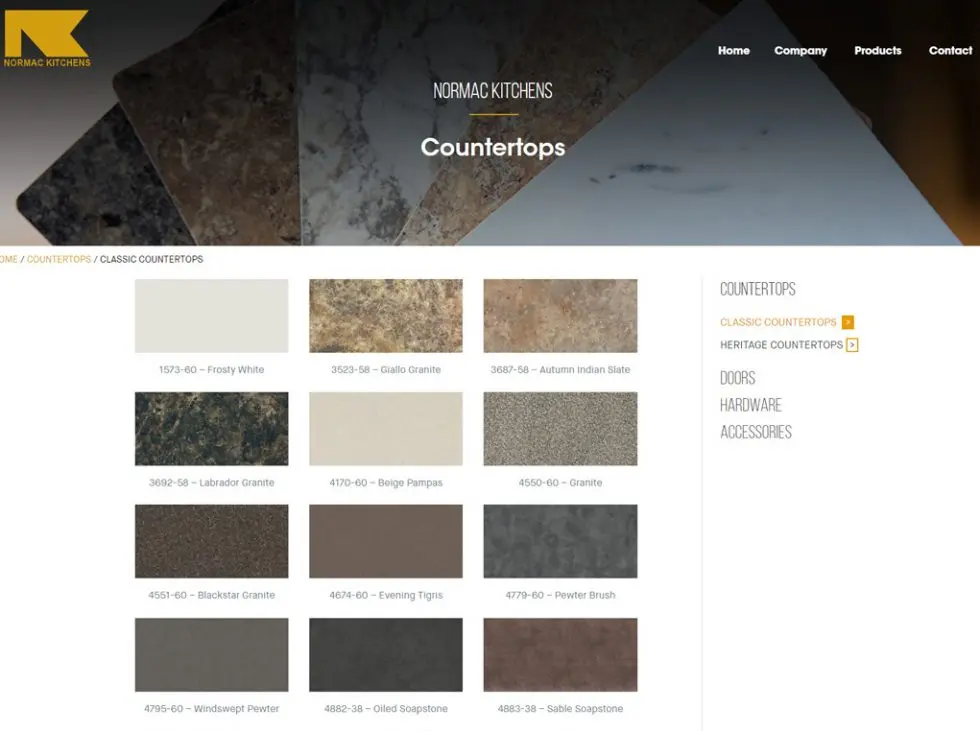Image resolution: width=980 pixels, height=731 pixels.
Task: Click the '1573-60 – Frosty White' caption
Action: coord(211,370)
